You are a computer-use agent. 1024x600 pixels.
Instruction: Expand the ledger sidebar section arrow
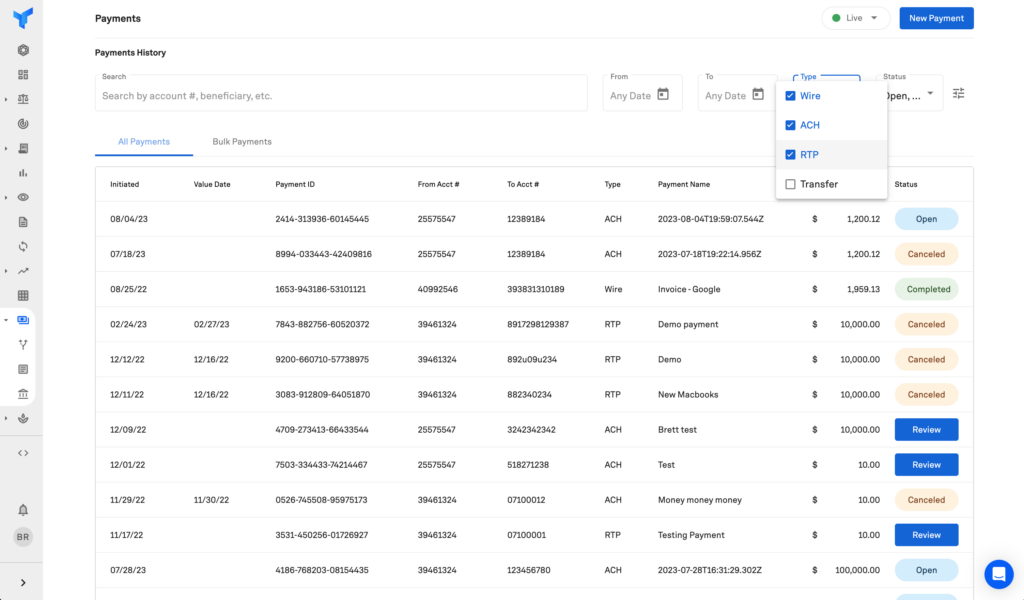[x=6, y=149]
